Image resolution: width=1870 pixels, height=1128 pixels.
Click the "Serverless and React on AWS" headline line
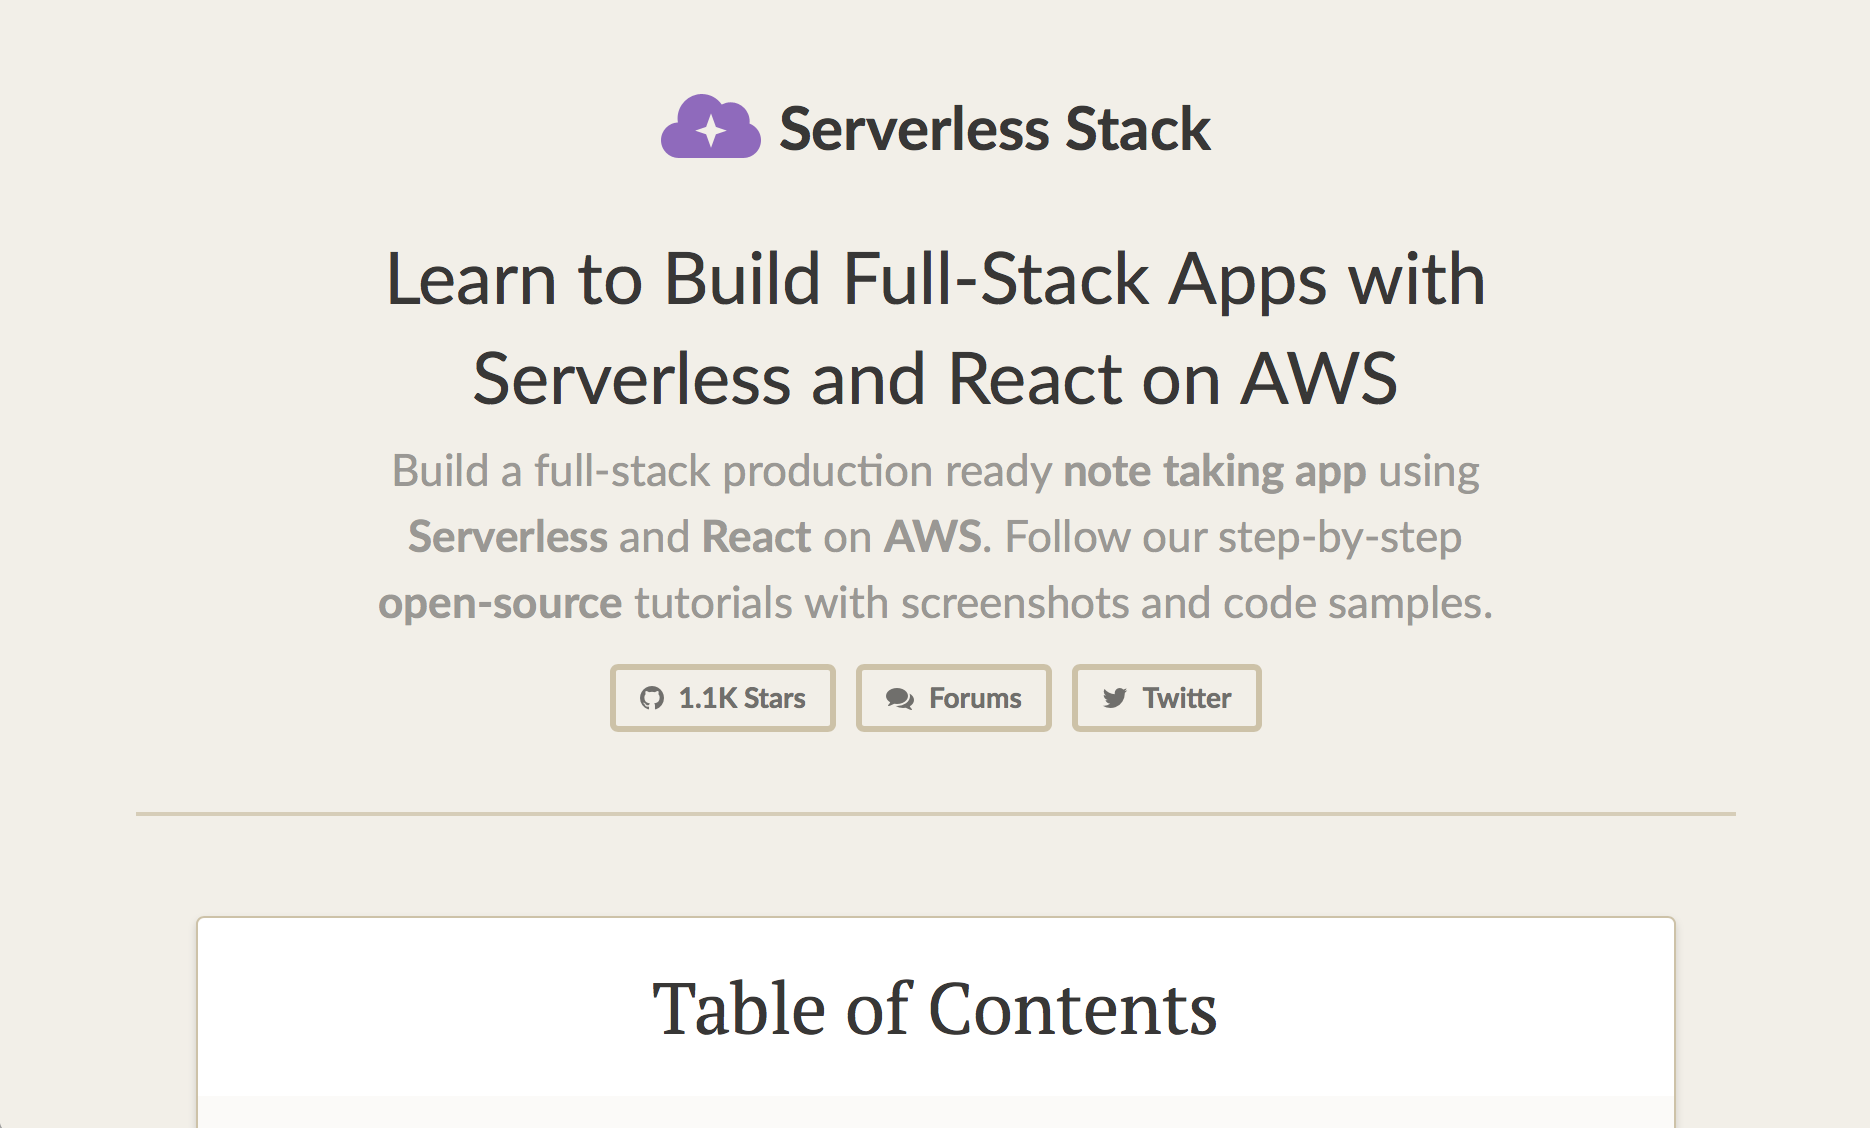pos(935,379)
